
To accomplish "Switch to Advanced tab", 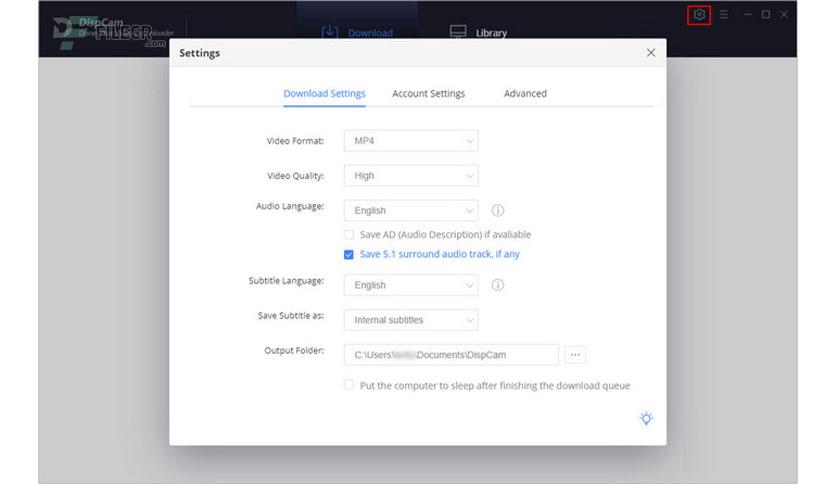I will pos(525,94).
